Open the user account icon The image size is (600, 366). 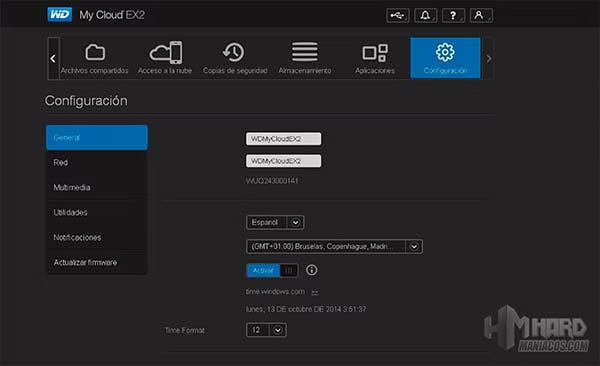(481, 16)
